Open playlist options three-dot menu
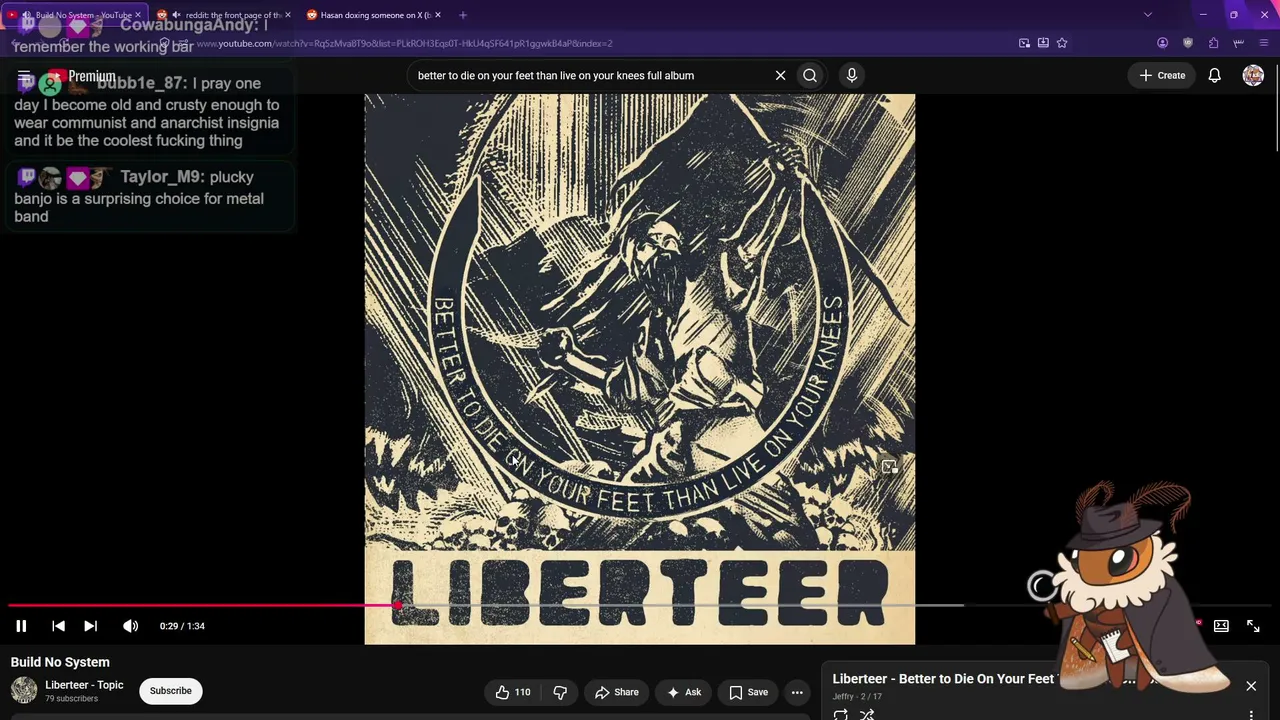The height and width of the screenshot is (720, 1280). [x=1251, y=714]
